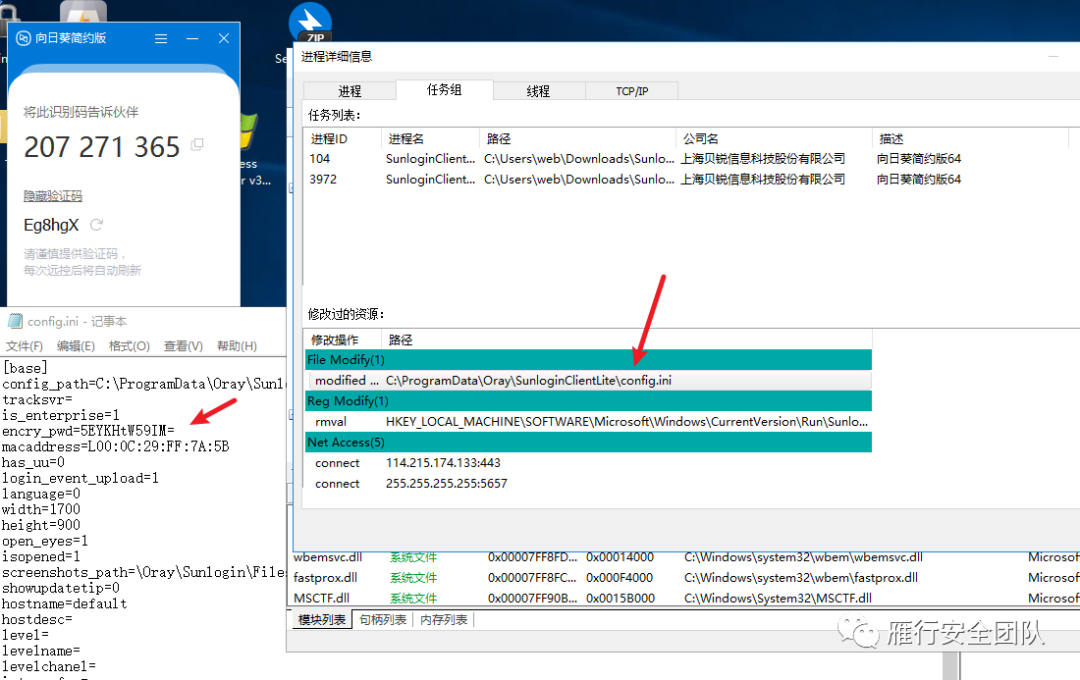Click the verification code Eg8hgX text
This screenshot has height=680, width=1080.
pos(51,225)
